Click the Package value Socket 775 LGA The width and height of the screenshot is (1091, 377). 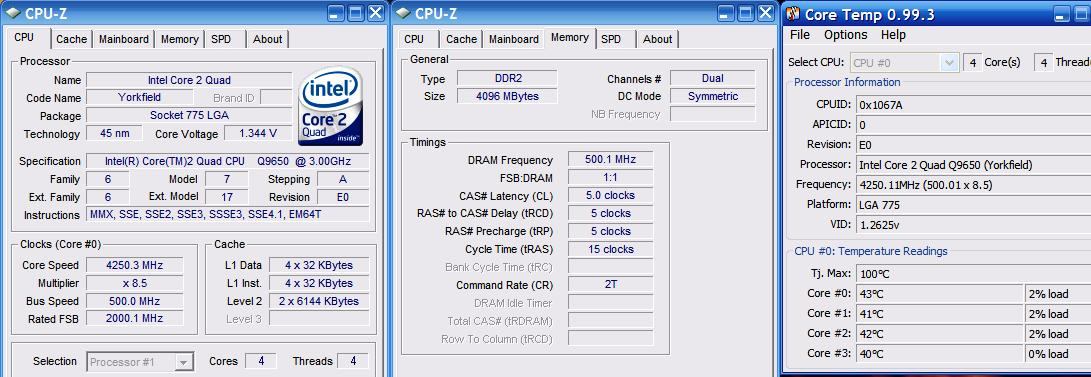pyautogui.click(x=189, y=115)
